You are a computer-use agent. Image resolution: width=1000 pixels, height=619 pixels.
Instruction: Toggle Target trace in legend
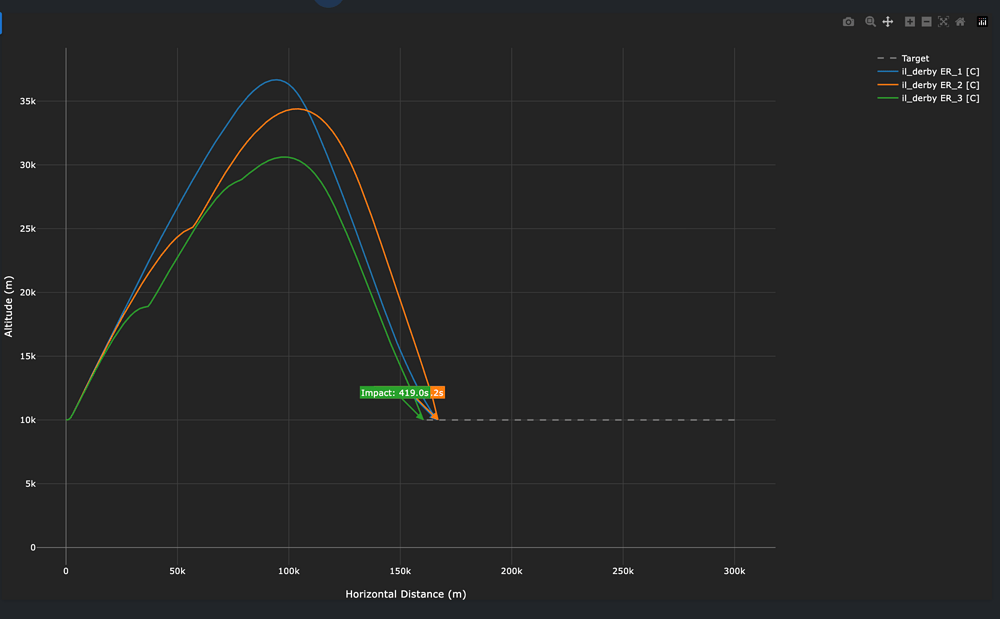click(914, 59)
